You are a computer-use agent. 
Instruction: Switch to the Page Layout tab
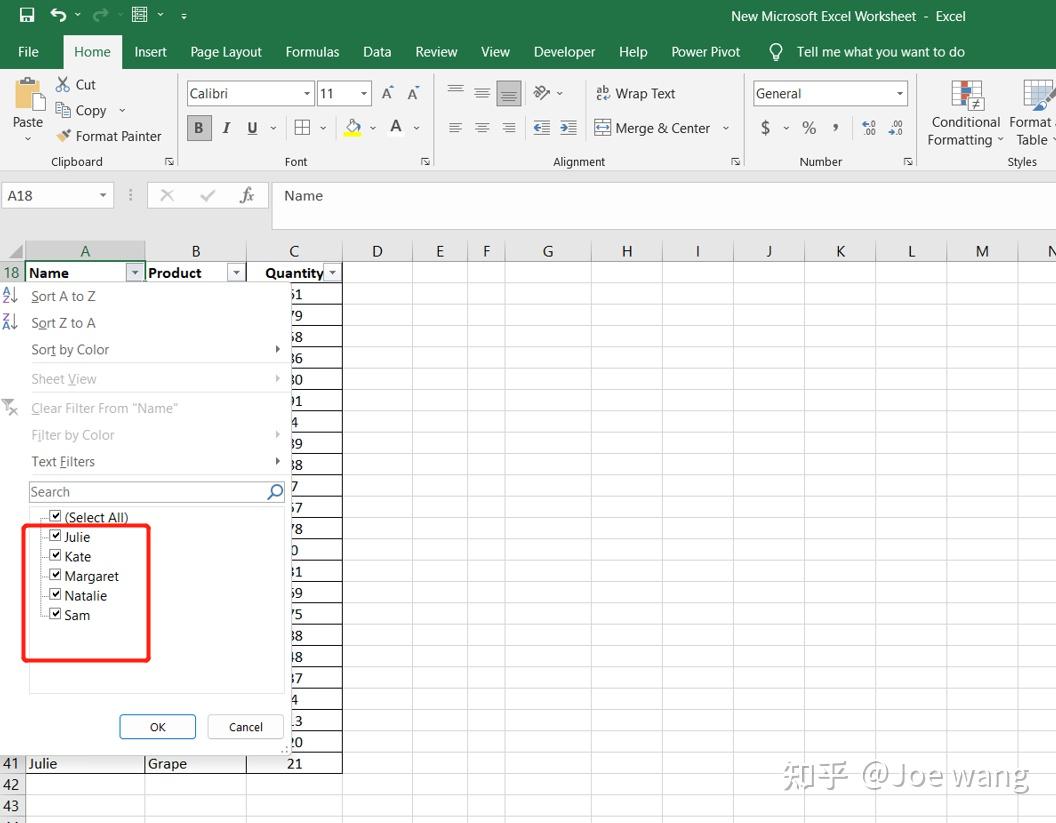(226, 52)
